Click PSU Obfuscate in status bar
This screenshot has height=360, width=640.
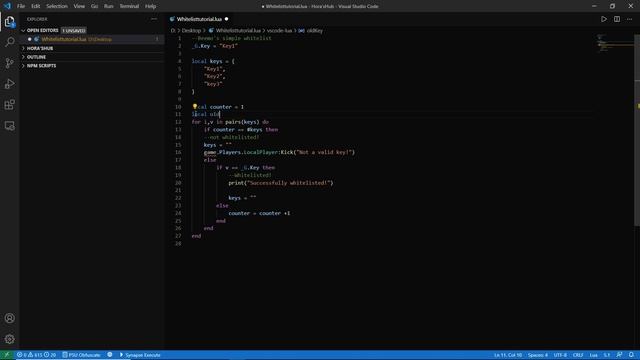click(x=81, y=355)
